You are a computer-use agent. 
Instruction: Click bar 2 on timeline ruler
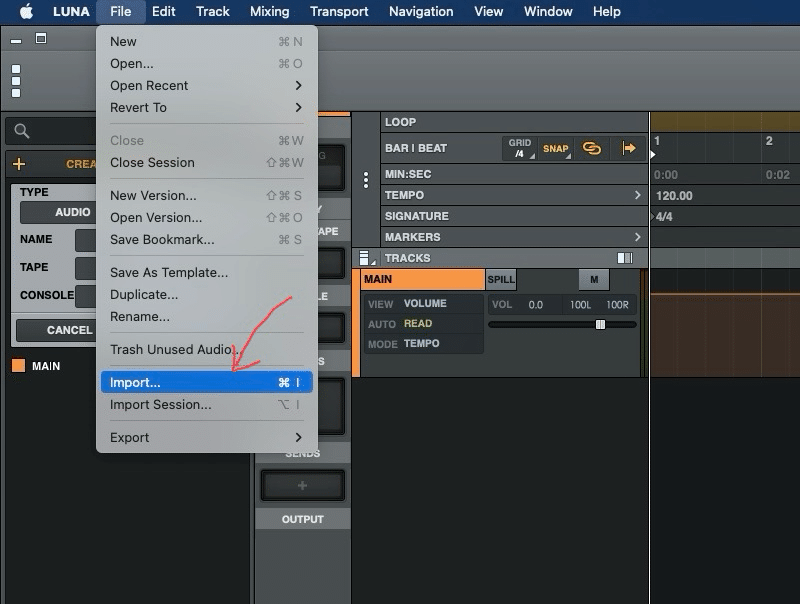click(768, 141)
